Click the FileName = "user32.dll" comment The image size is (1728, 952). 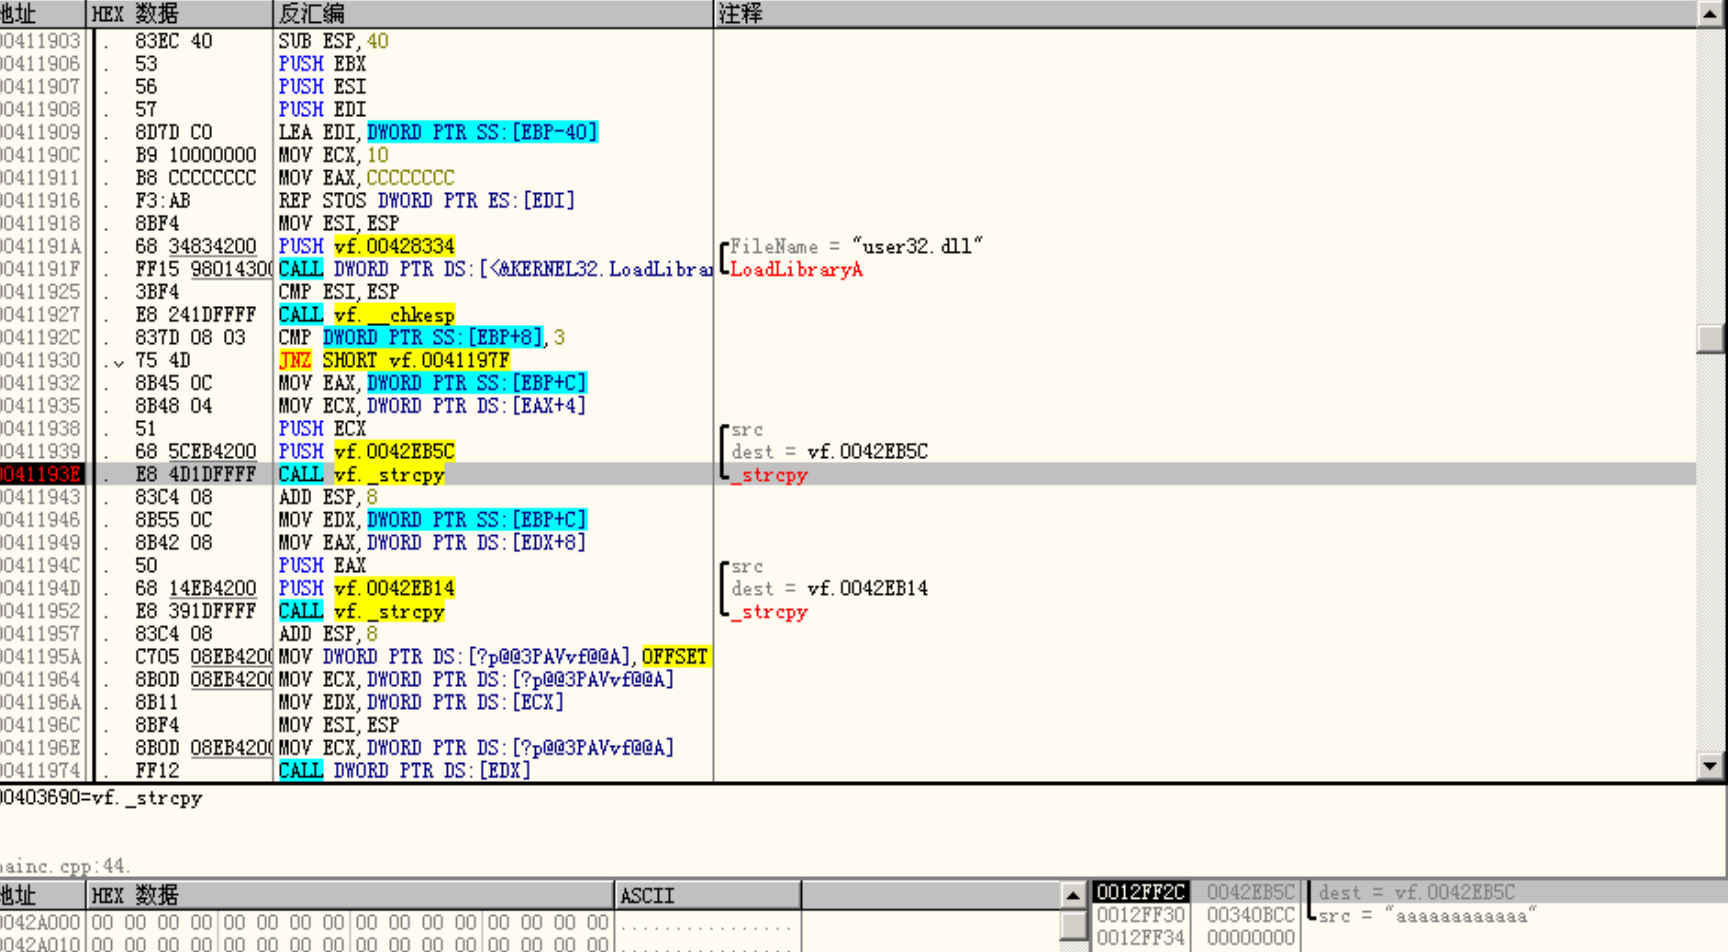[856, 246]
